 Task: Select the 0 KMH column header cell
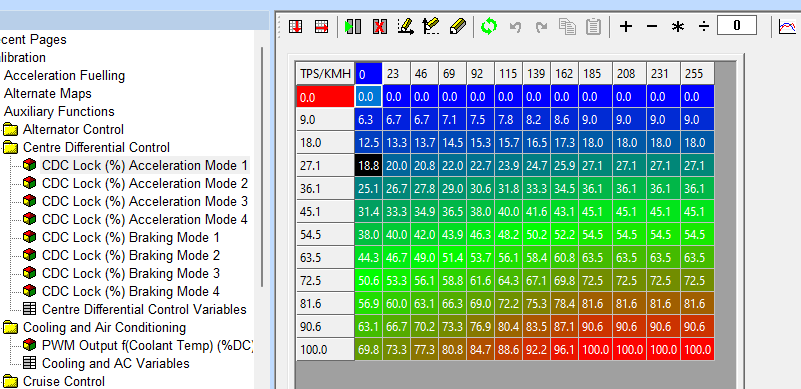pyautogui.click(x=368, y=74)
